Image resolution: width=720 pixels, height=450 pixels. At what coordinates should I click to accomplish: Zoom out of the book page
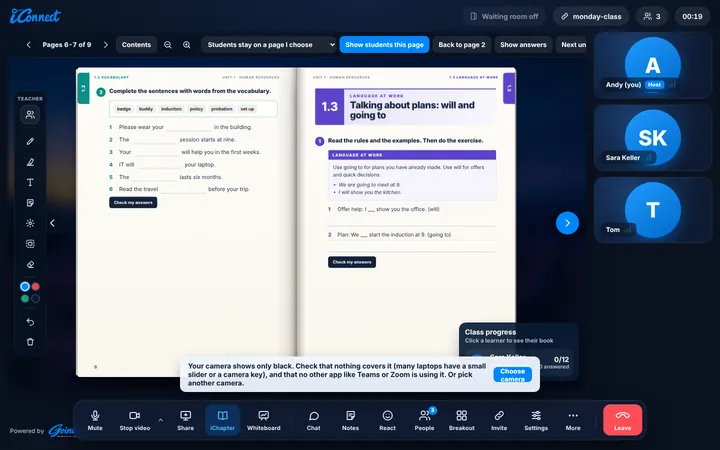point(168,45)
